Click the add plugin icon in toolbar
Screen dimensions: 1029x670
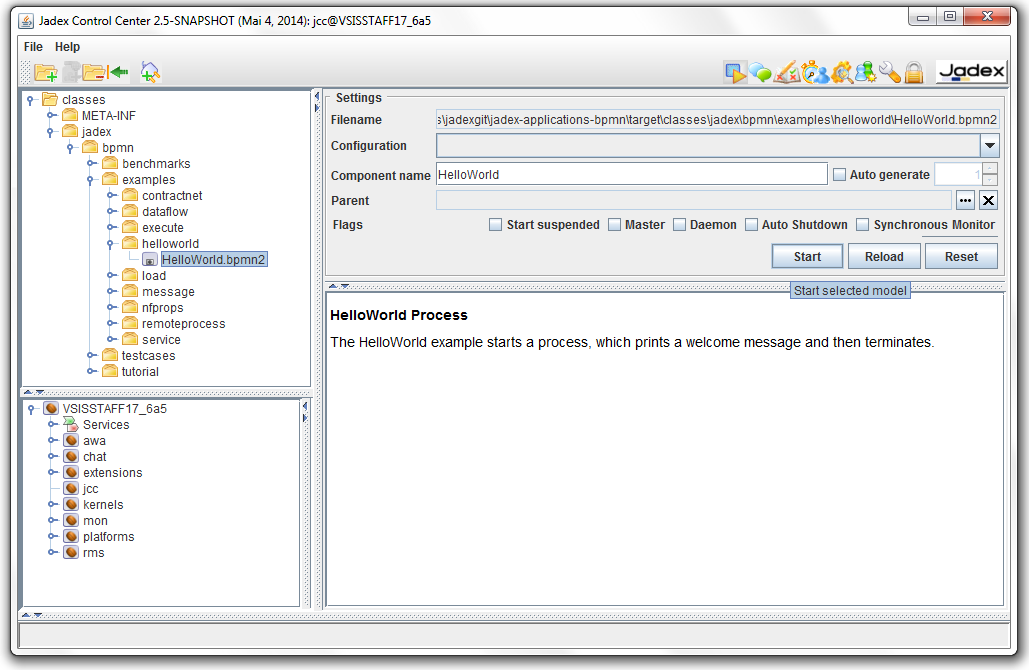point(150,72)
